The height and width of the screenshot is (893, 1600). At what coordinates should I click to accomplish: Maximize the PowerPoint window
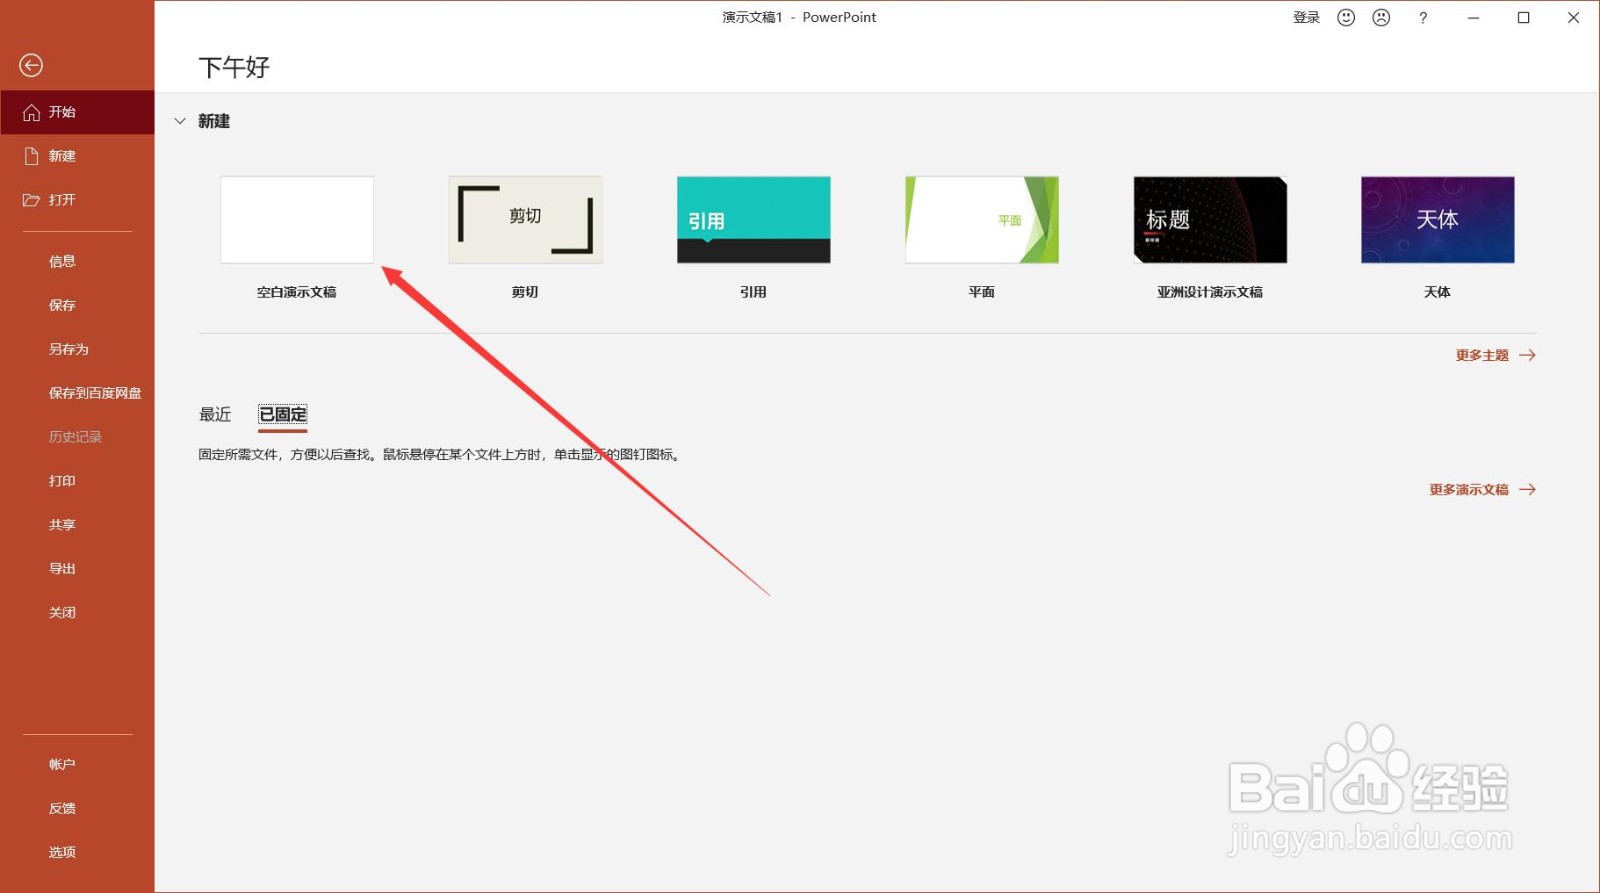click(1523, 17)
